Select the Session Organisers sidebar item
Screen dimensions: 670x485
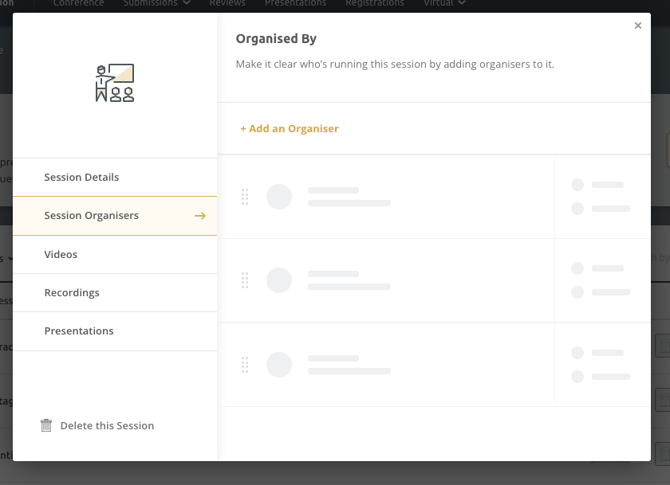92,215
